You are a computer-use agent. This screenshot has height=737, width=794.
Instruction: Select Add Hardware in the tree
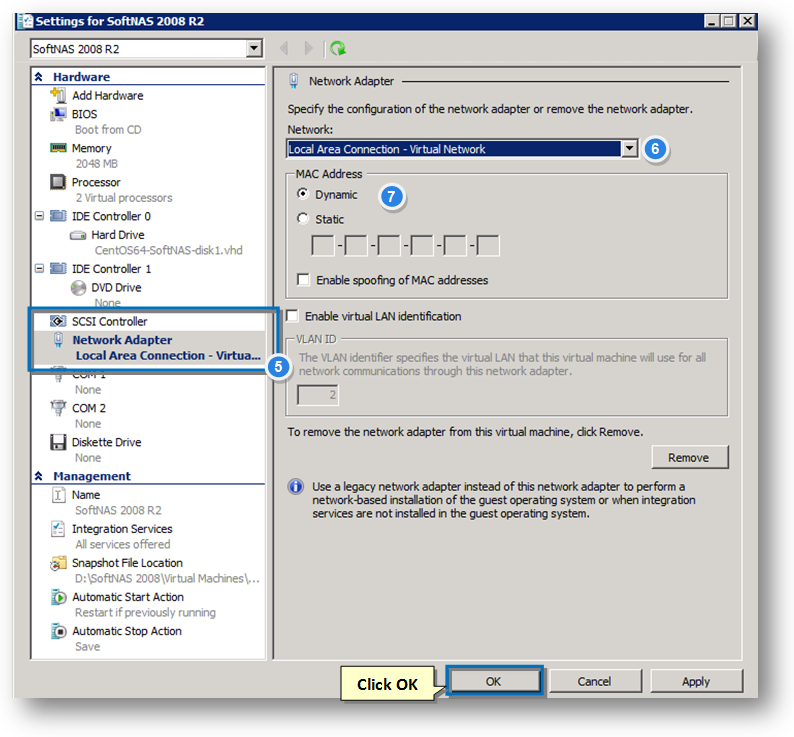(107, 95)
